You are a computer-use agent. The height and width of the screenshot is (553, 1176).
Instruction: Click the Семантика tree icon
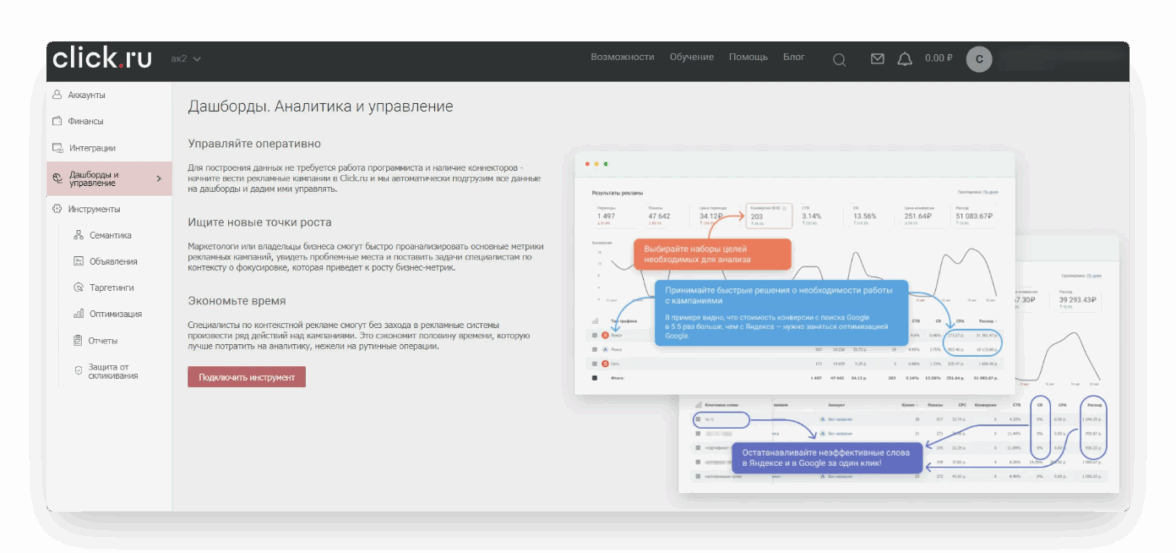pyautogui.click(x=79, y=235)
